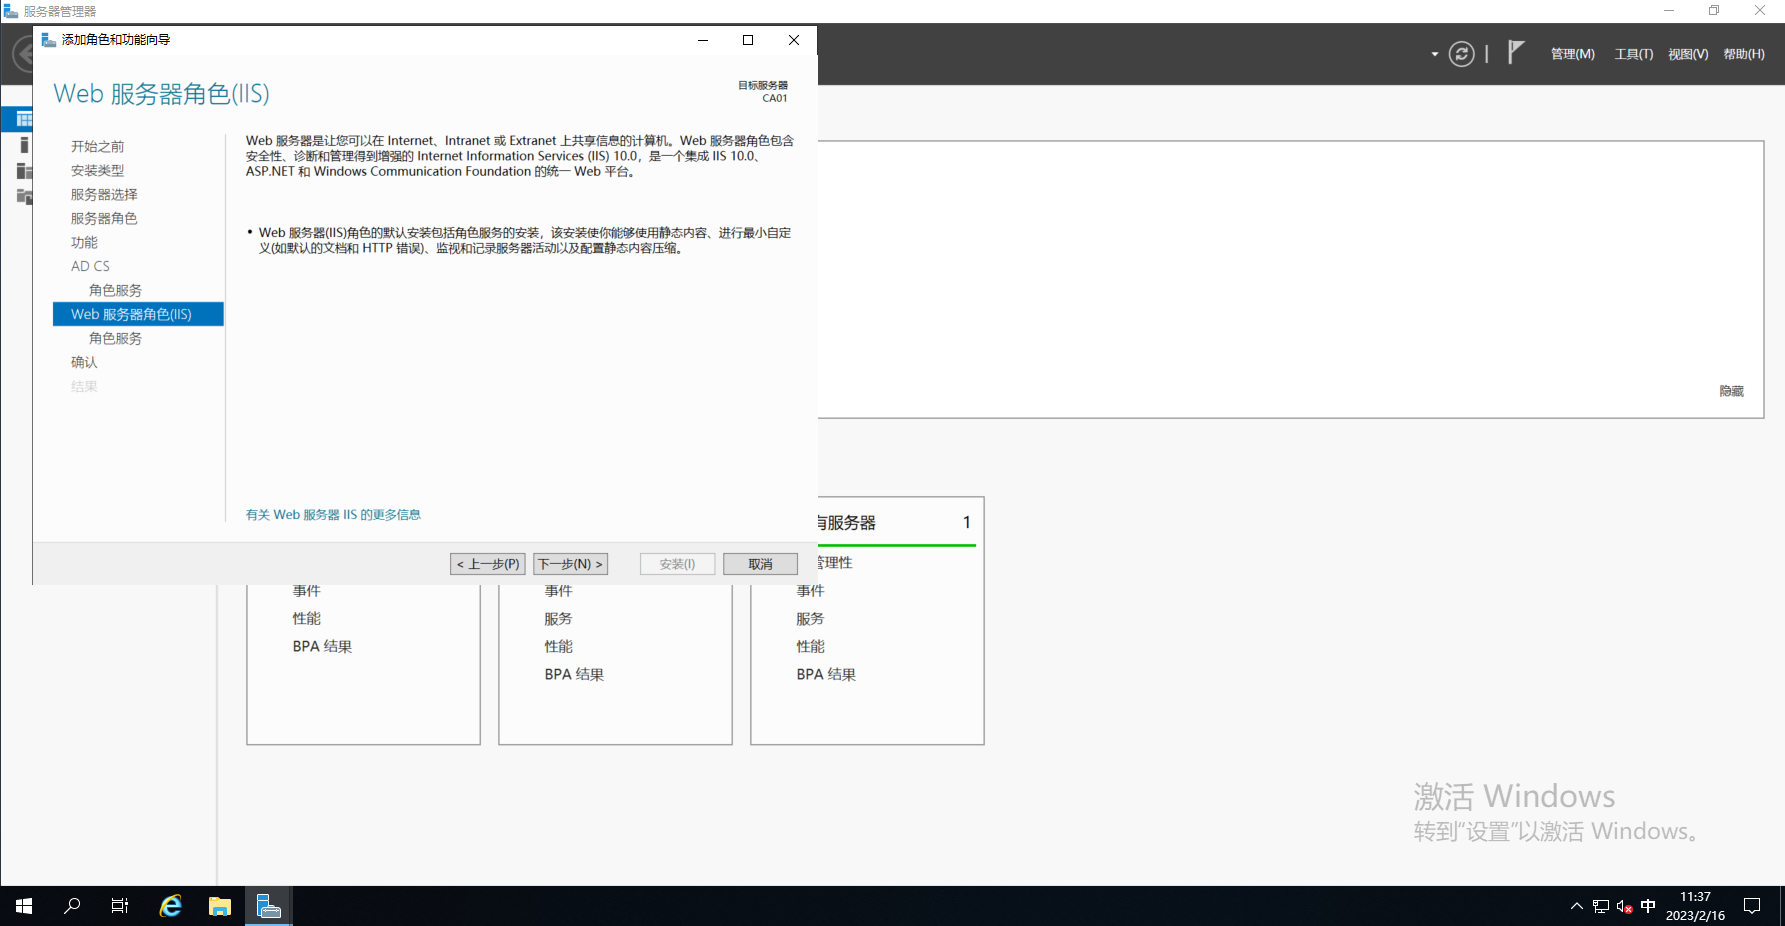The image size is (1785, 926).
Task: Show hidden system tray icons chevron
Action: (1577, 907)
